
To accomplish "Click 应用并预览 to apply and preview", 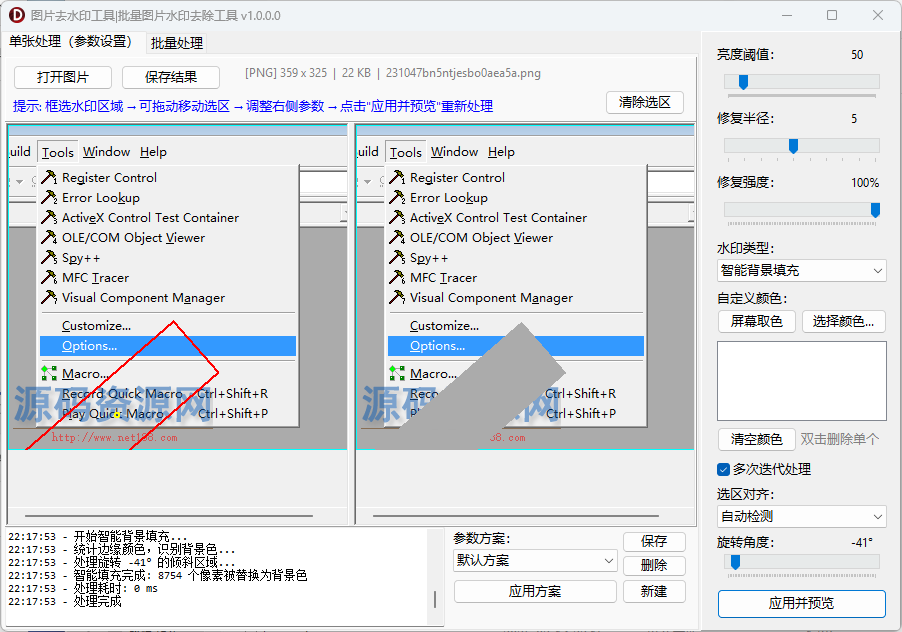I will pyautogui.click(x=800, y=604).
